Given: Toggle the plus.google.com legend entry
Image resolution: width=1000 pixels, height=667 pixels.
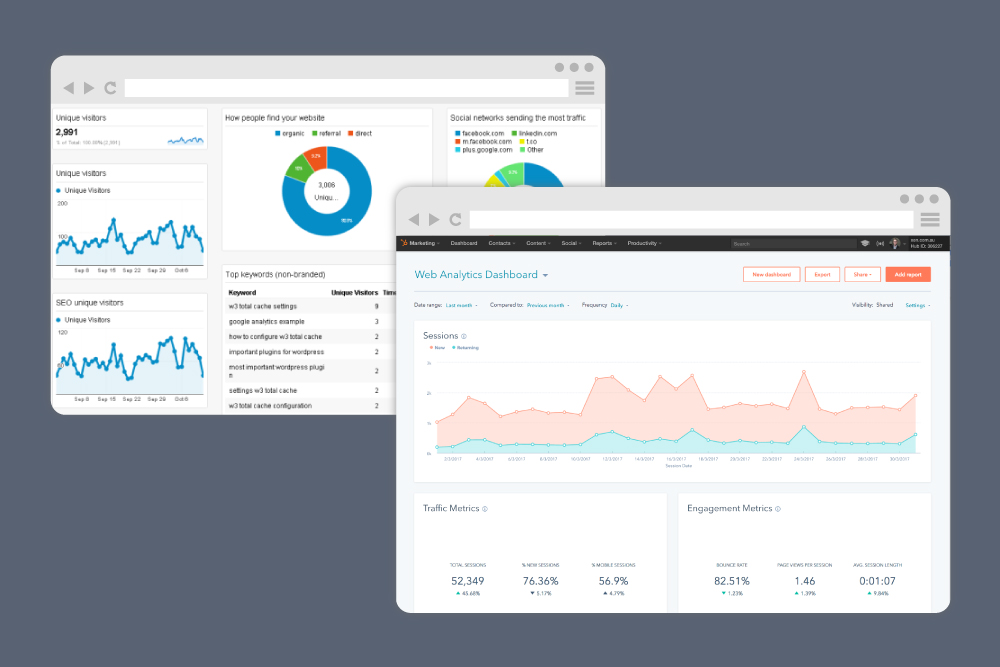Looking at the screenshot, I should click(x=483, y=150).
